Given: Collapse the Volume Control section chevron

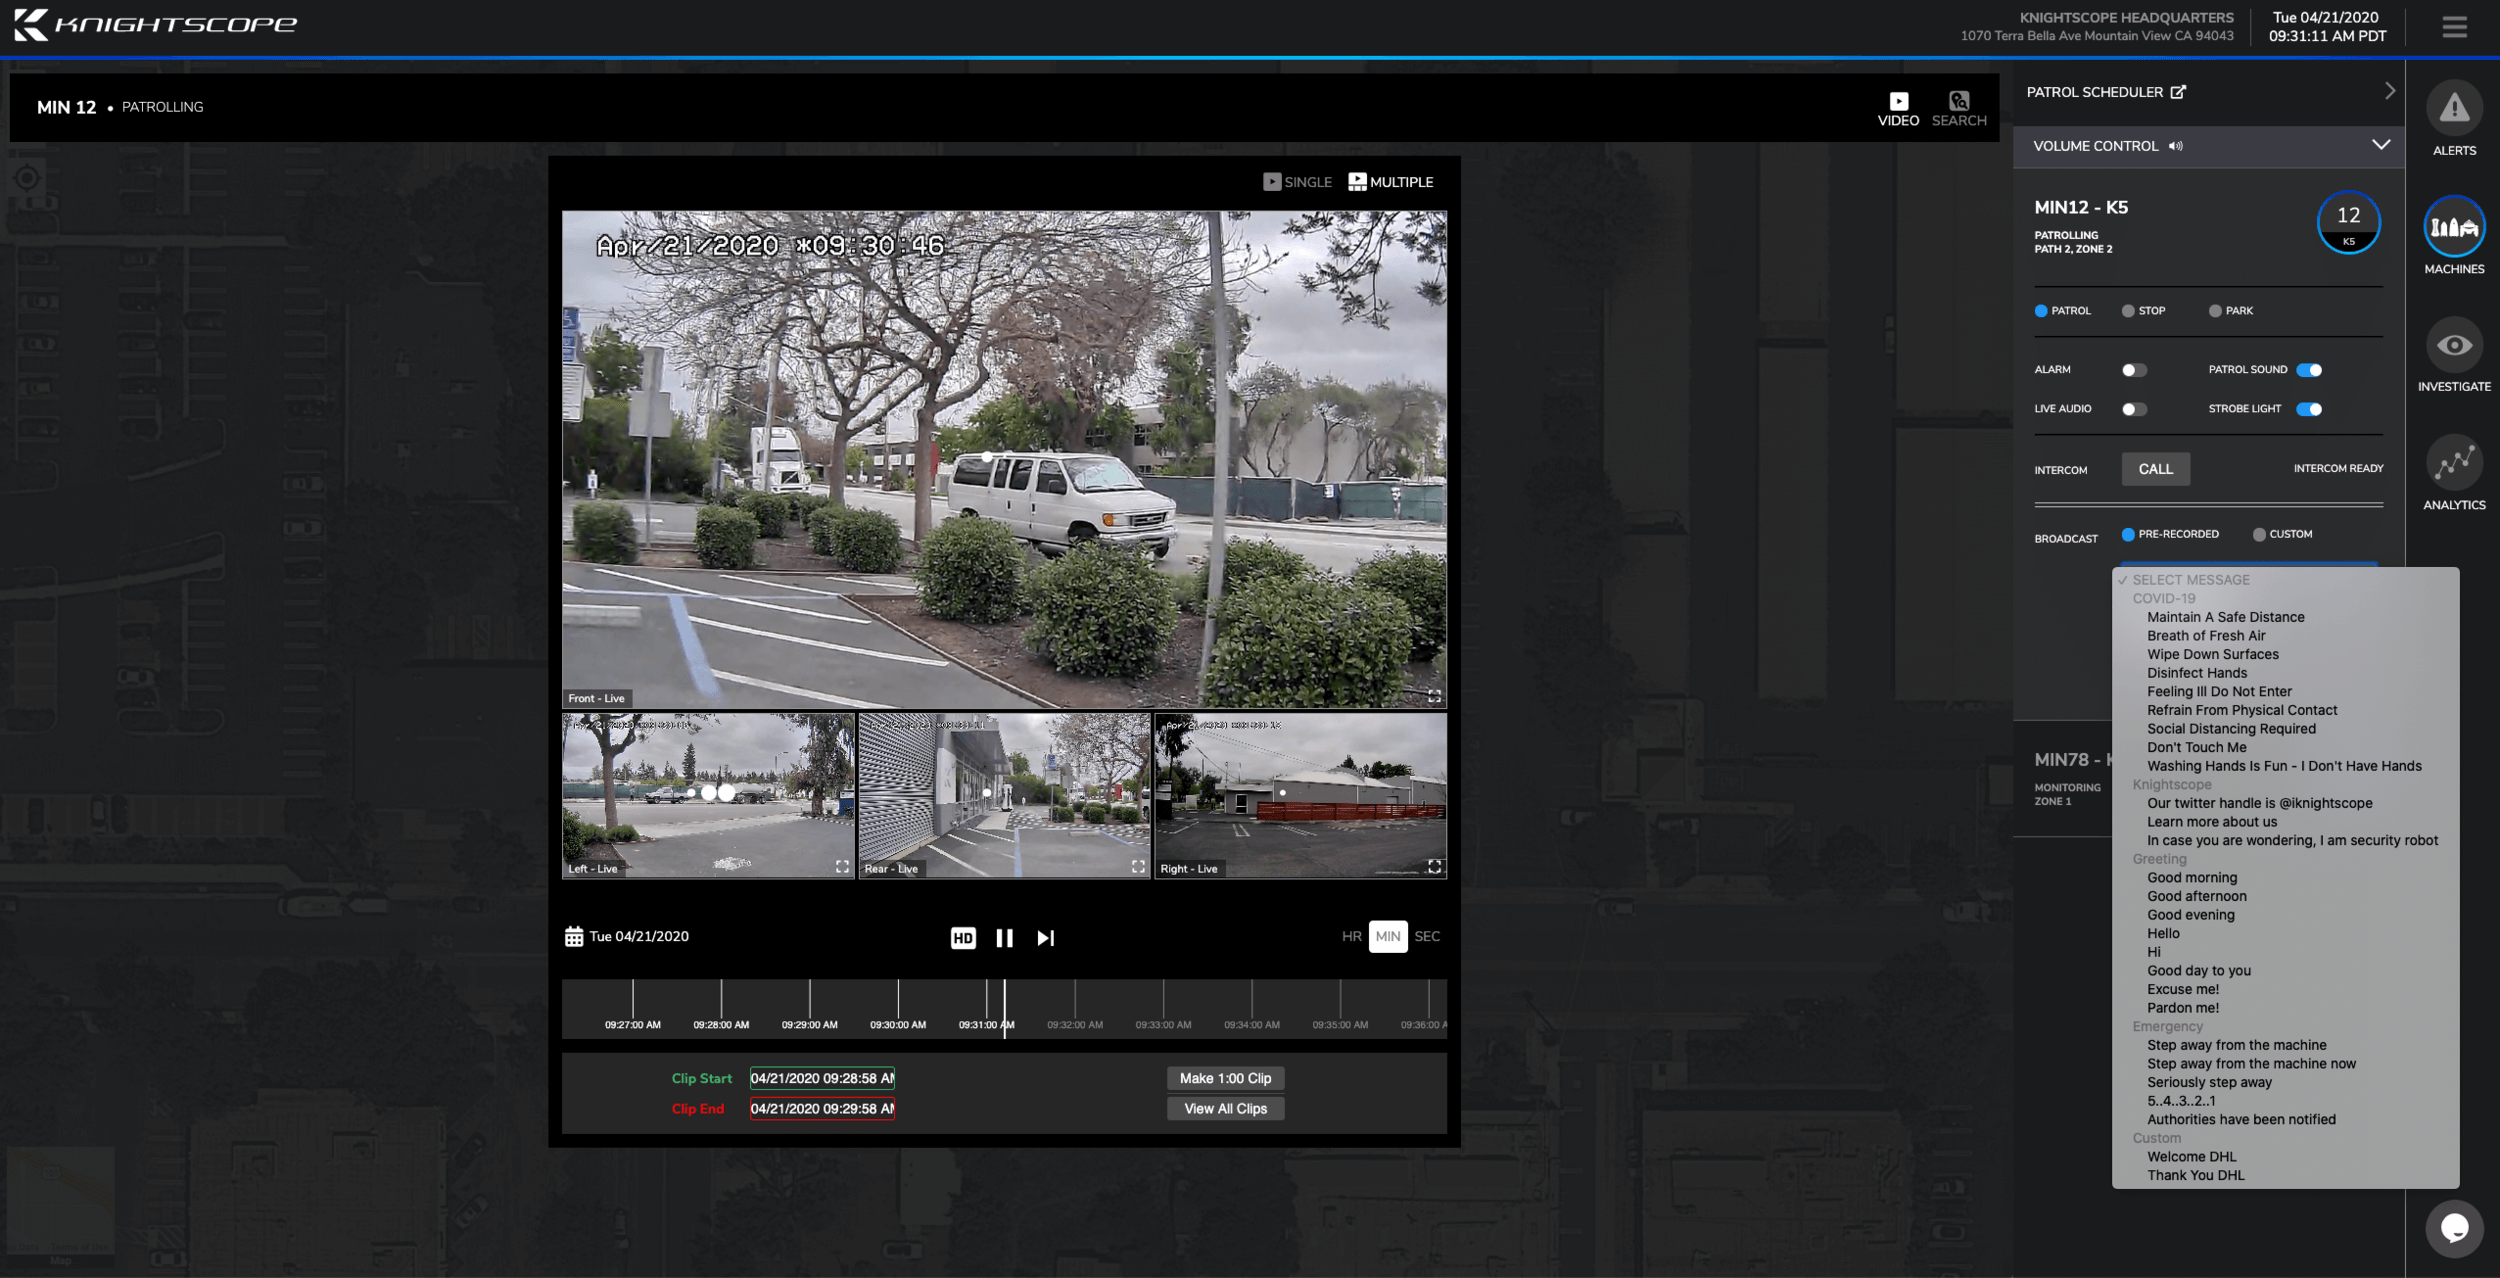Looking at the screenshot, I should click(2381, 145).
